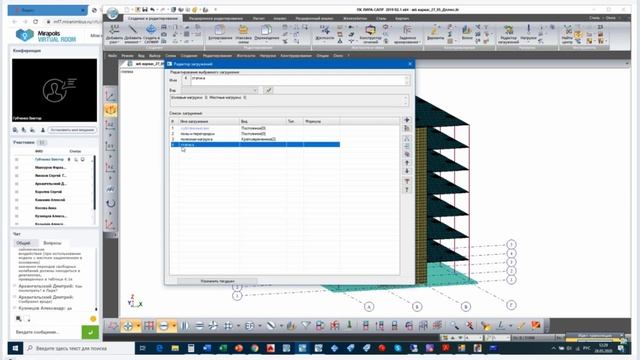Click the stop my broadcast button in conference panel
This screenshot has width=640, height=360.
pos(72,130)
